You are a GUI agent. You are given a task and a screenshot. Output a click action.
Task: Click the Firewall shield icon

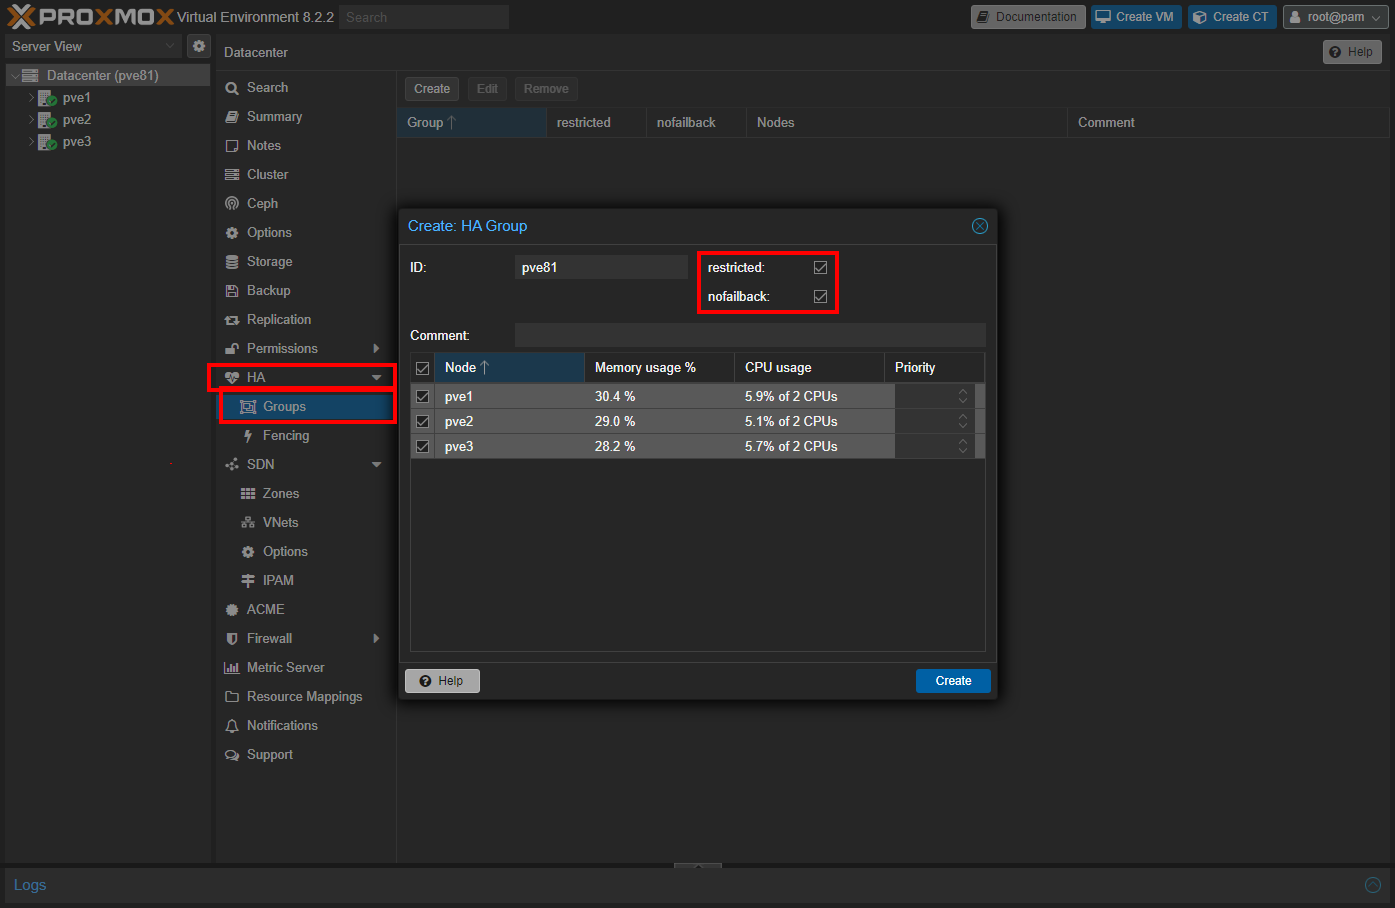[232, 639]
